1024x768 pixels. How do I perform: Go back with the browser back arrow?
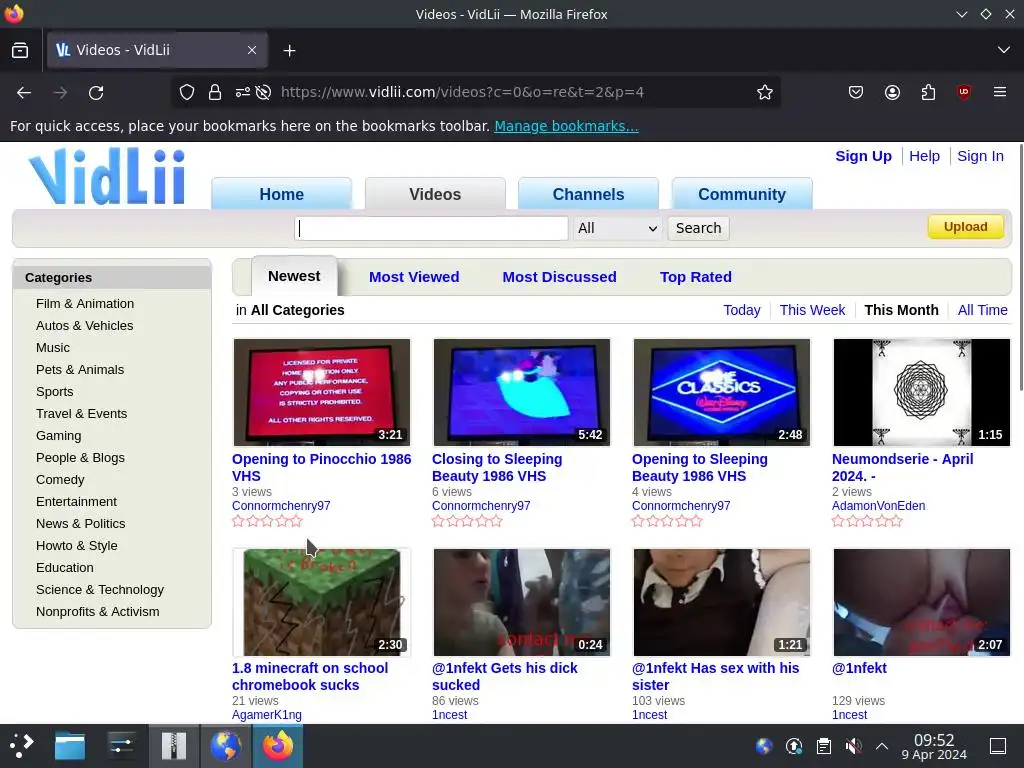[x=24, y=93]
